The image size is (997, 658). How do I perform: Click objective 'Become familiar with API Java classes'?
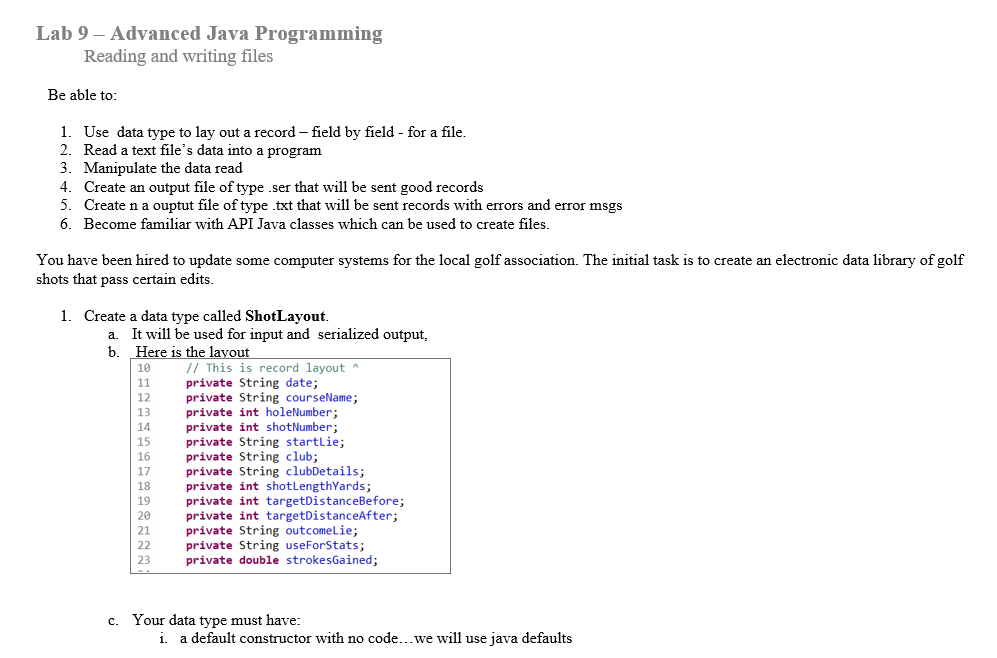coord(317,224)
